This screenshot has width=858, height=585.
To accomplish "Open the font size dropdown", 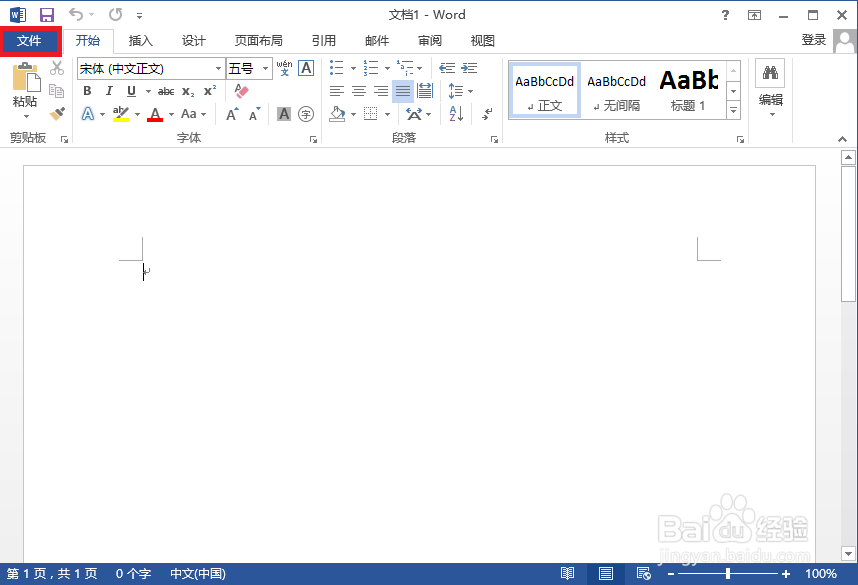I will coord(266,68).
